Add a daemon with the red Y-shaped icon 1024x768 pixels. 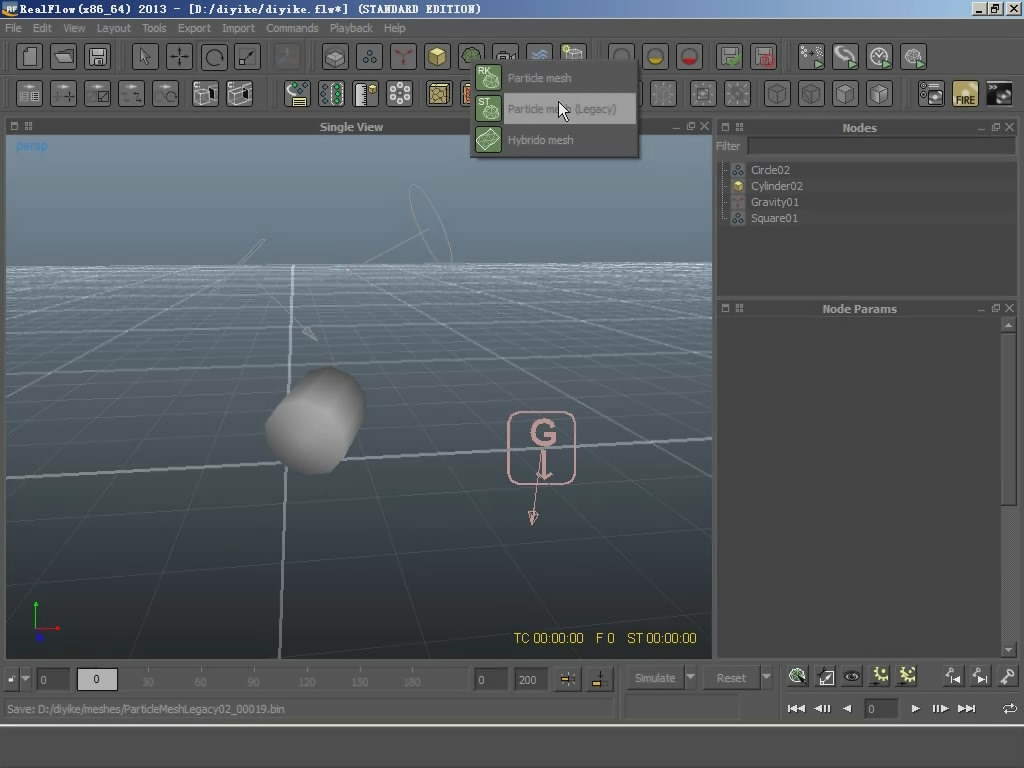pyautogui.click(x=403, y=57)
